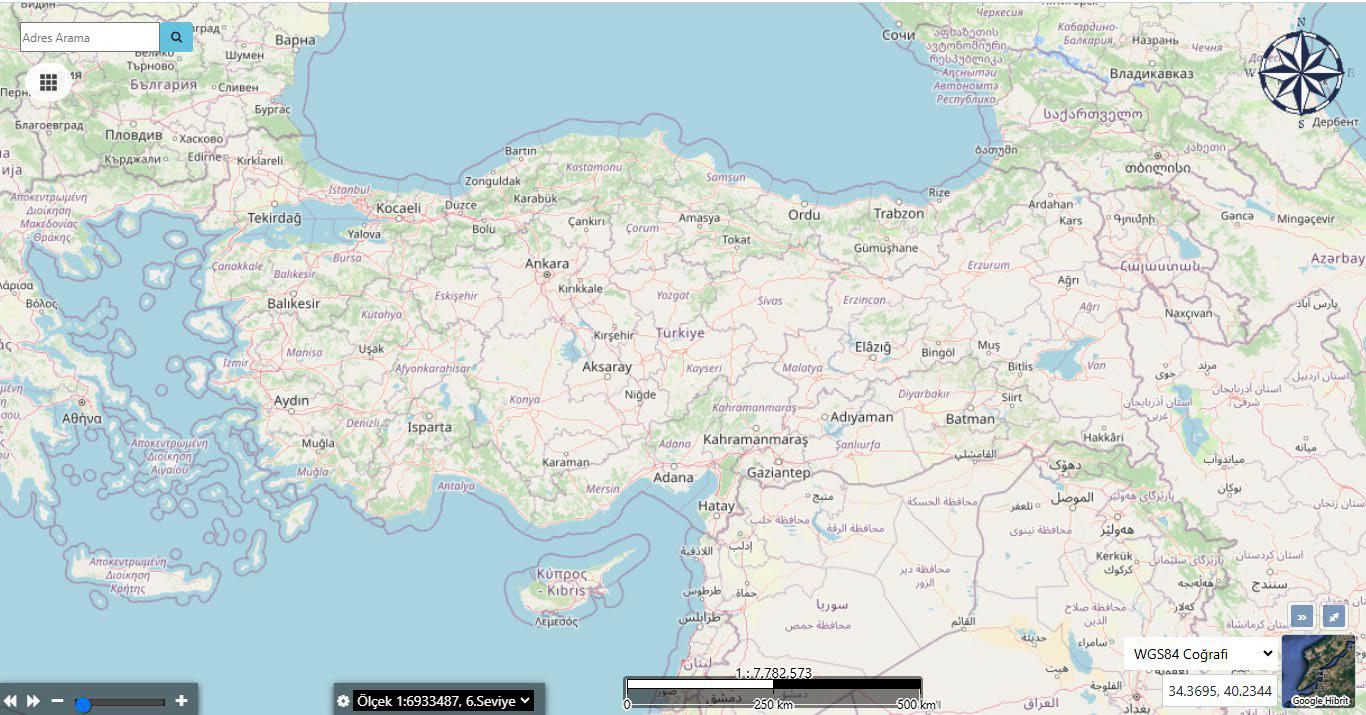The height and width of the screenshot is (715, 1366).
Task: Go to next map view arrows
Action: (x=33, y=701)
